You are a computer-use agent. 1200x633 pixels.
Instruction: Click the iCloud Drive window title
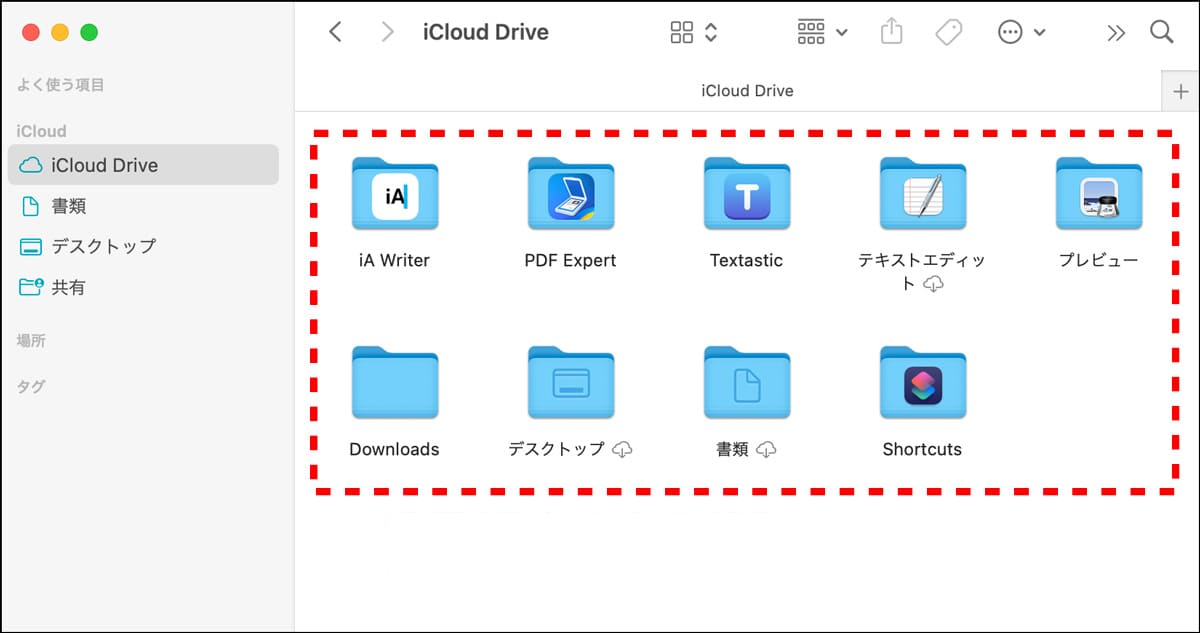[486, 32]
